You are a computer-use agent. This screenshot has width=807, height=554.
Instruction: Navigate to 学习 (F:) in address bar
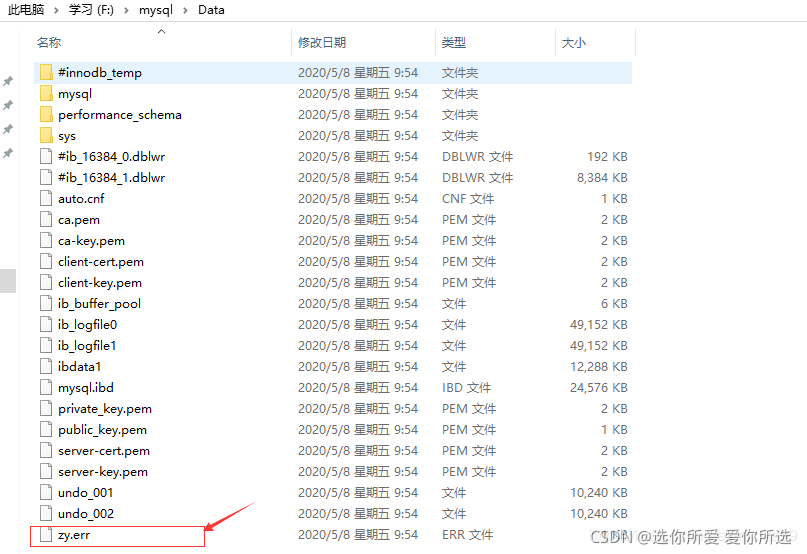(x=91, y=10)
